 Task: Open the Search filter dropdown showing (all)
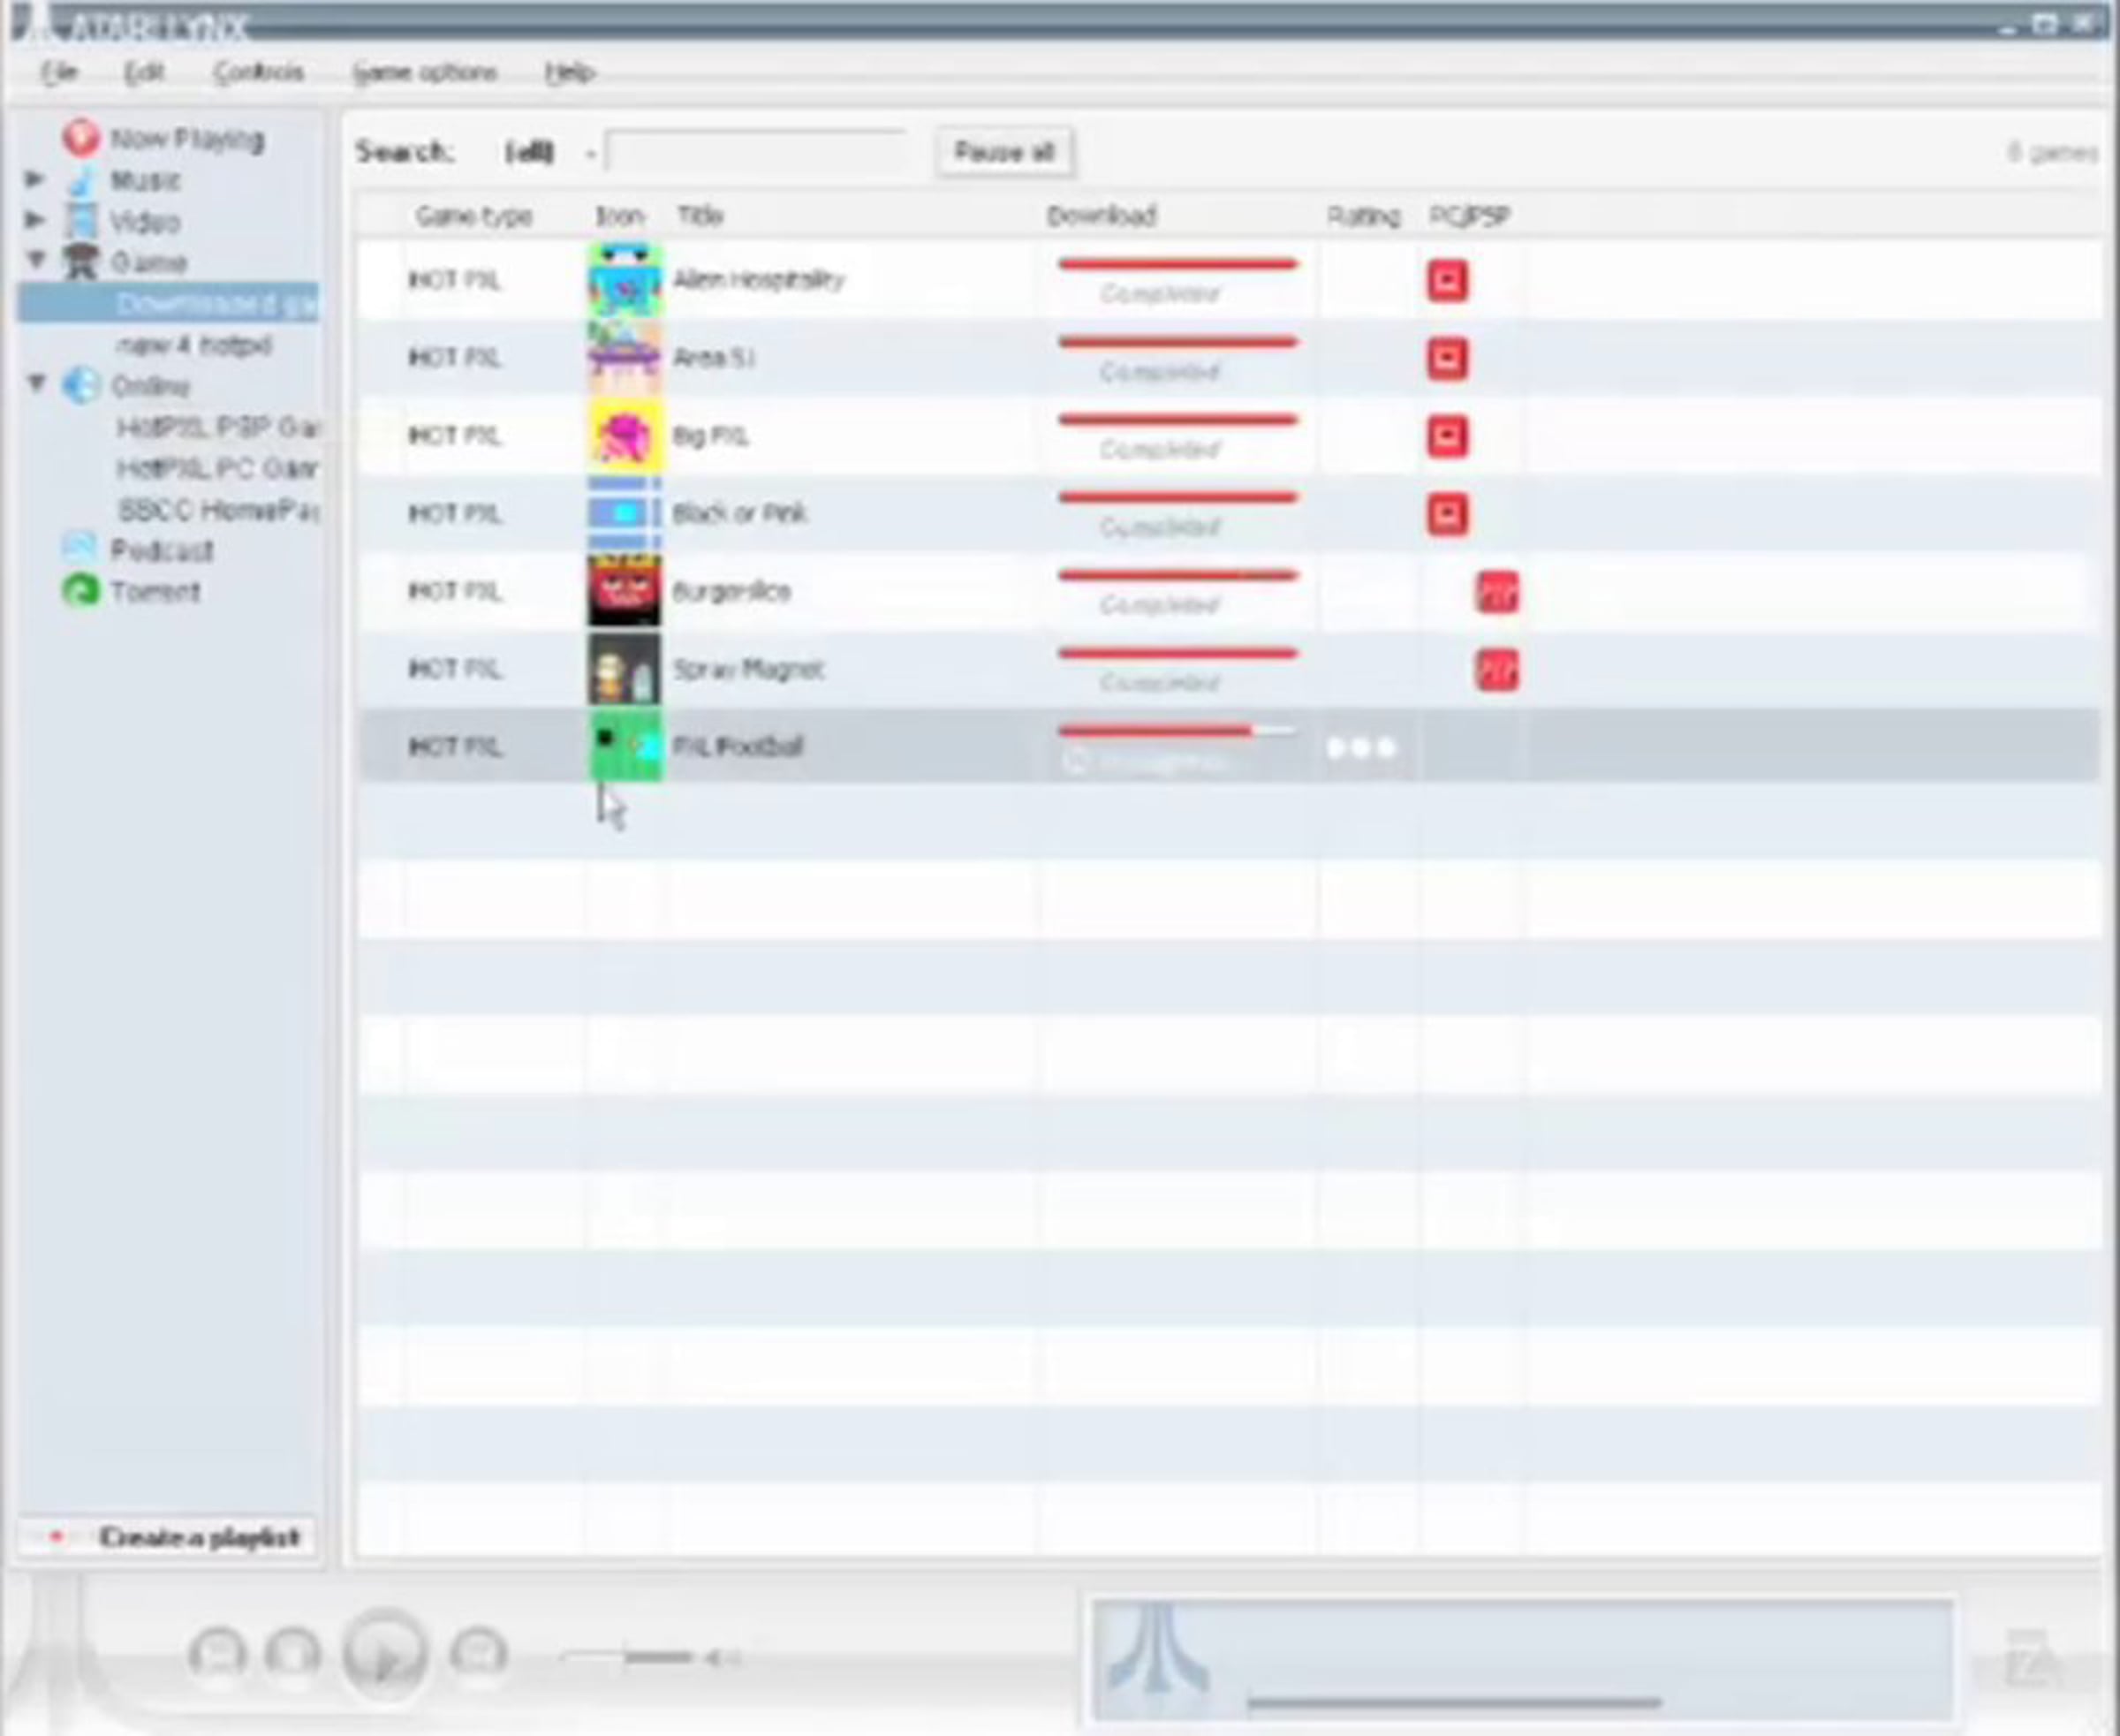(x=549, y=152)
